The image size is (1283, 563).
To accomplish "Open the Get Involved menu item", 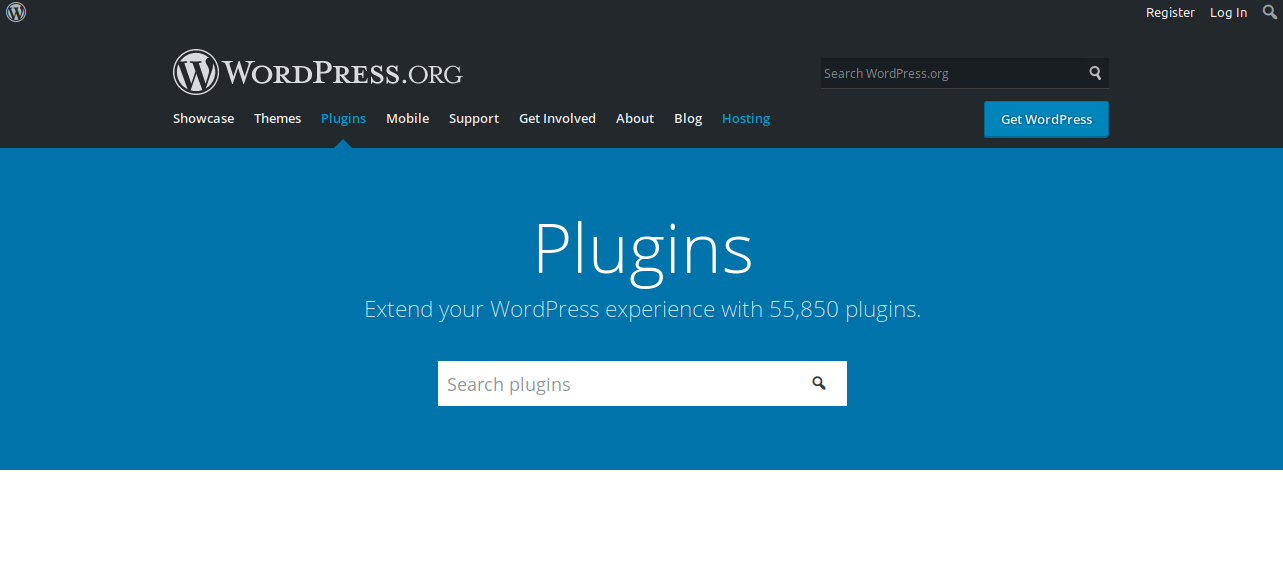I will click(557, 118).
